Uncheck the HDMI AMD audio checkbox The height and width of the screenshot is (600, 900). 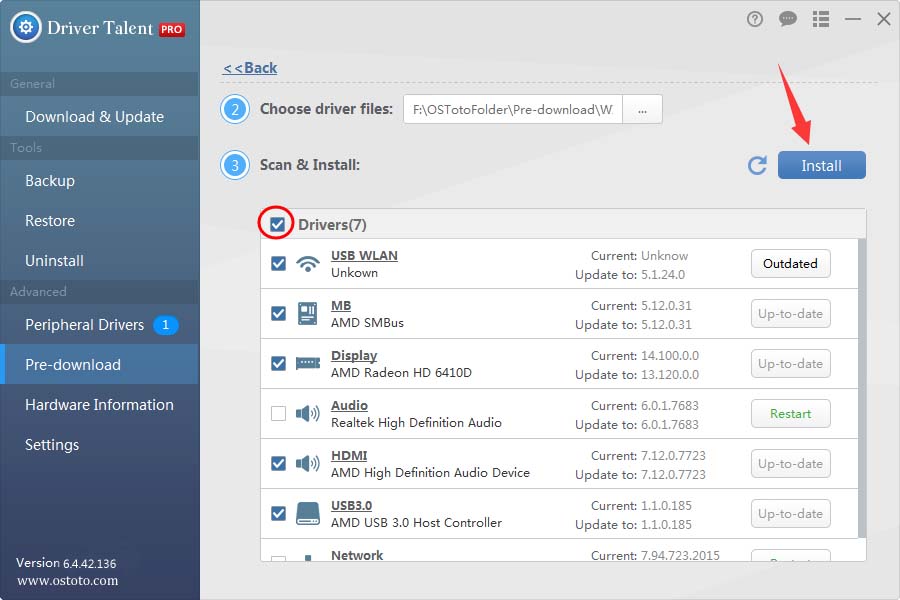(x=278, y=463)
